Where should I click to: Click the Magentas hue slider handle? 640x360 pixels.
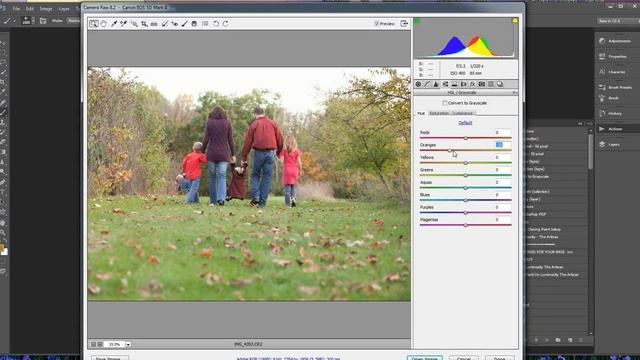click(x=466, y=225)
